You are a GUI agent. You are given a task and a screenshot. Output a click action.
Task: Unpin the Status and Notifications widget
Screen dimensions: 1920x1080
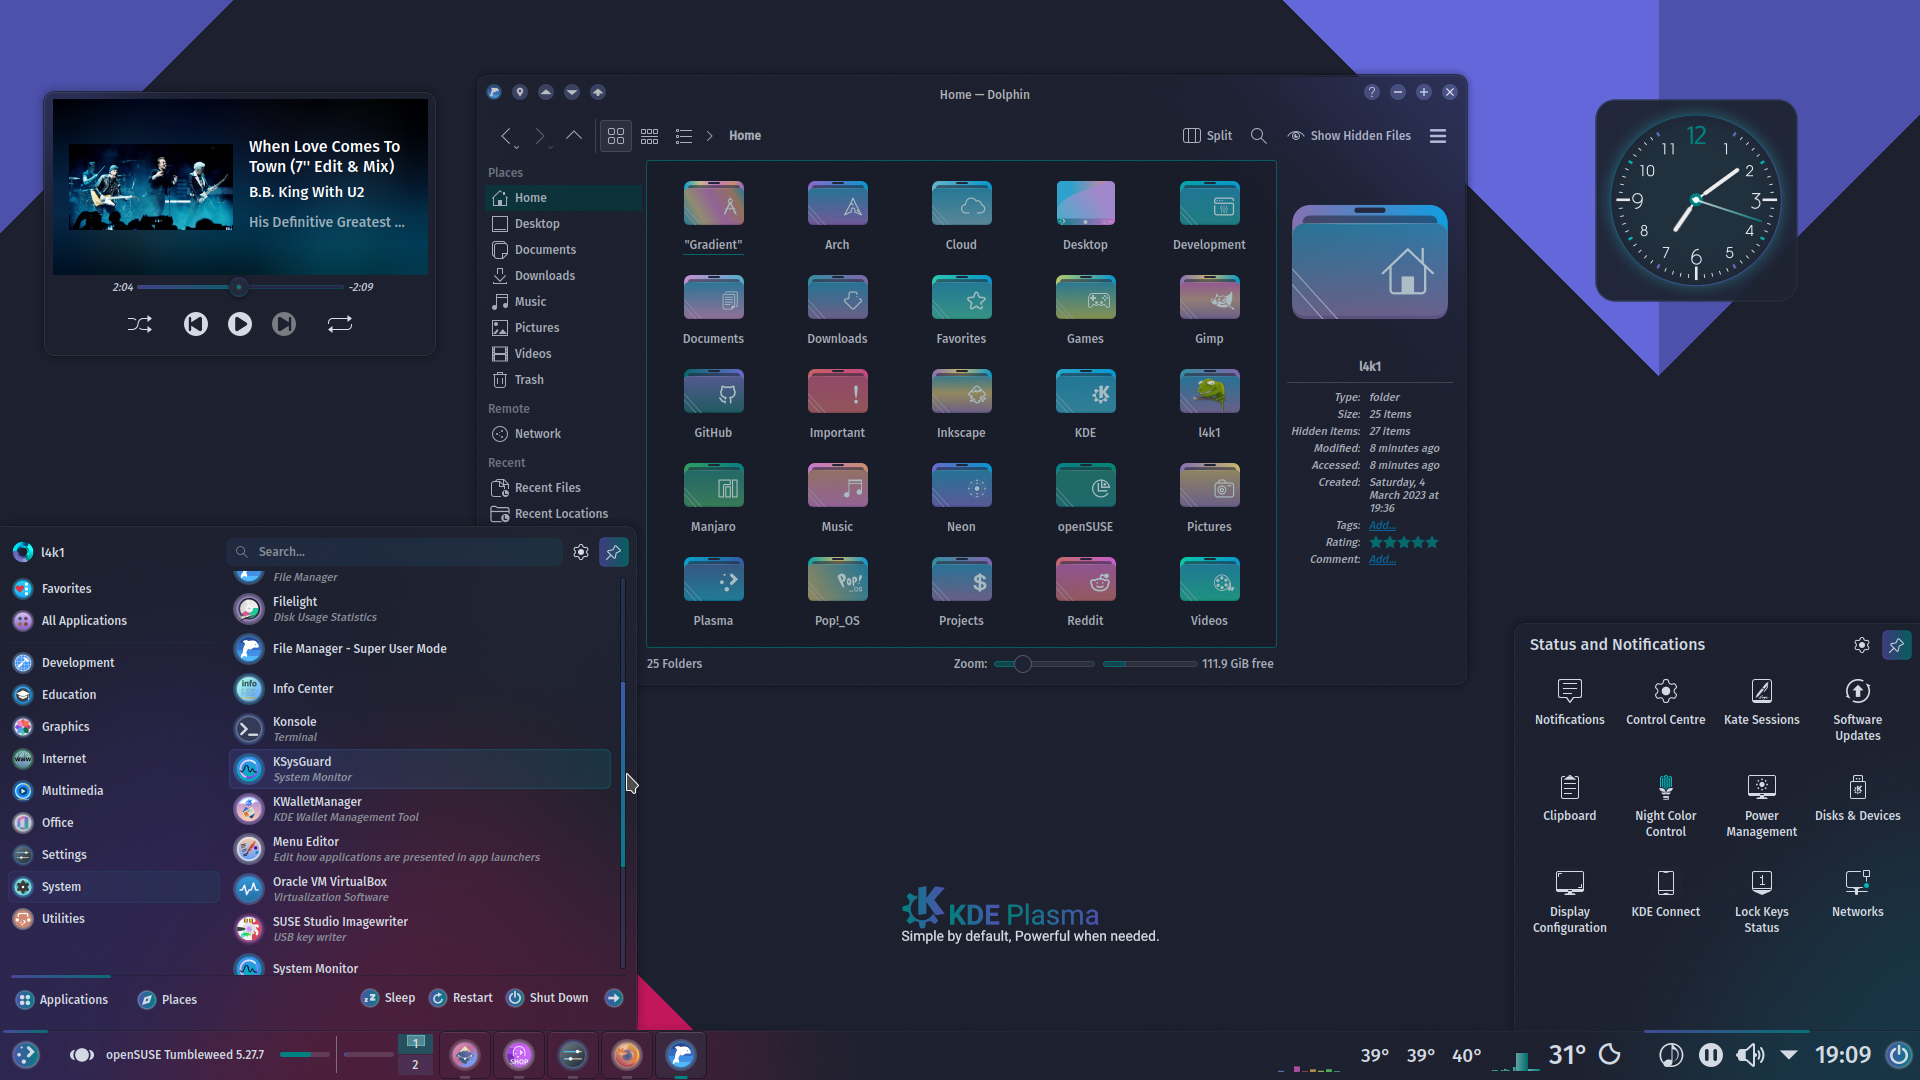1896,645
